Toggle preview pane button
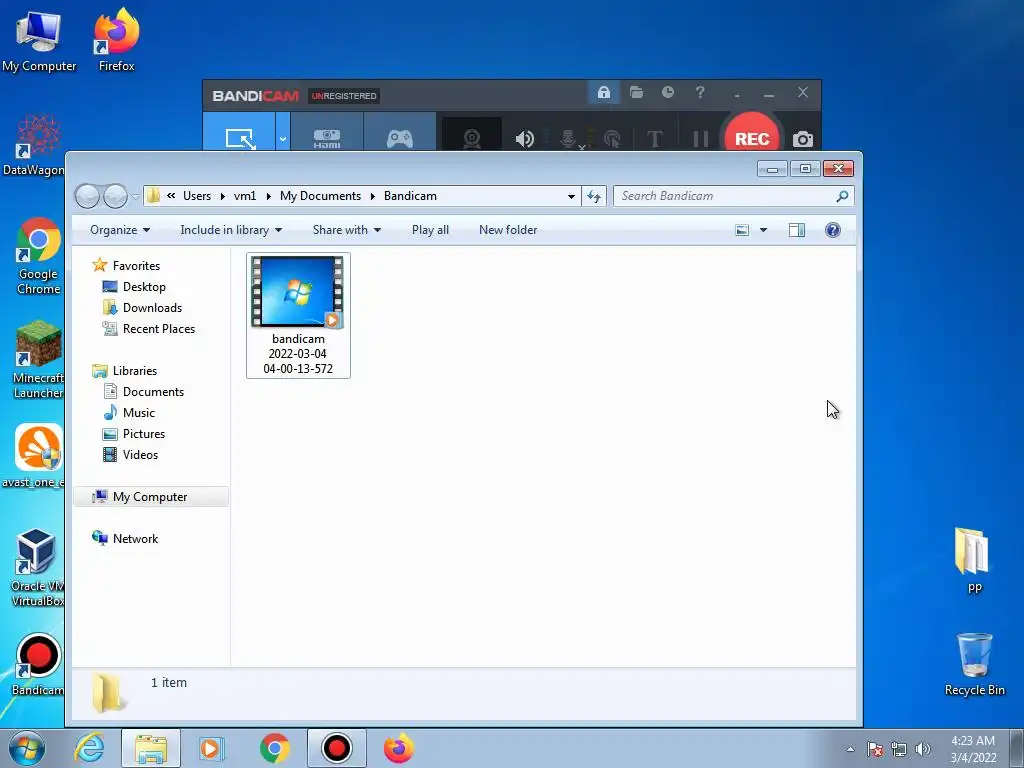Image resolution: width=1024 pixels, height=768 pixels. pyautogui.click(x=797, y=230)
